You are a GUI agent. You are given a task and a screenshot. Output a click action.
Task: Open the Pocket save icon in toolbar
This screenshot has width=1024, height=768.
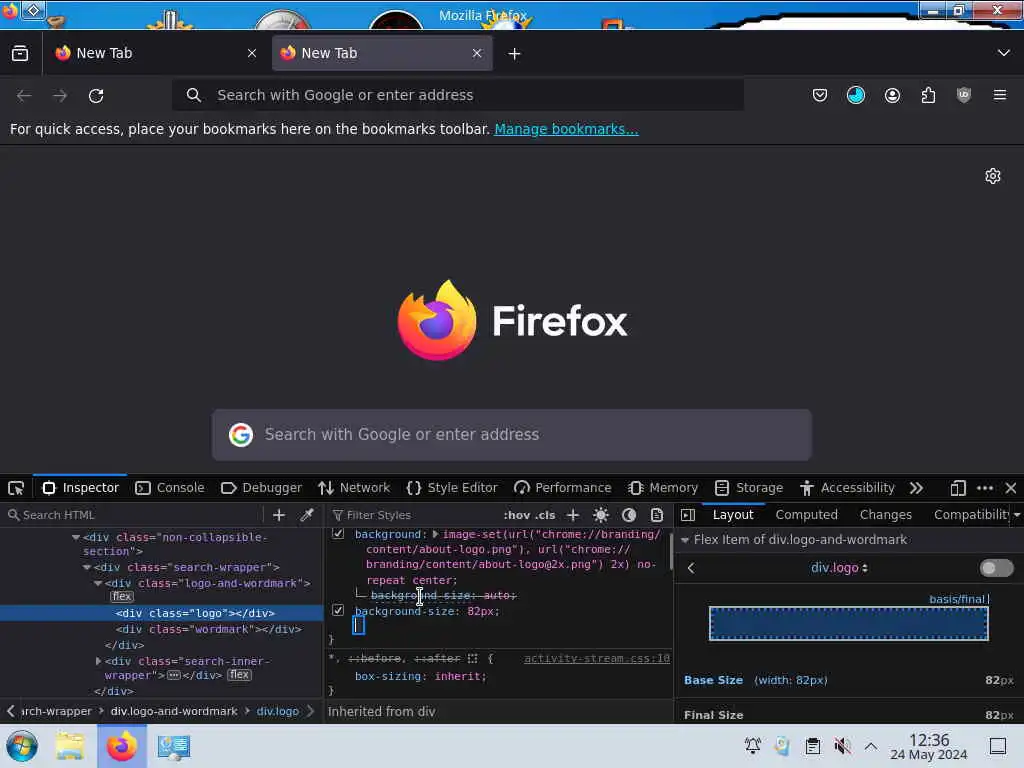820,95
